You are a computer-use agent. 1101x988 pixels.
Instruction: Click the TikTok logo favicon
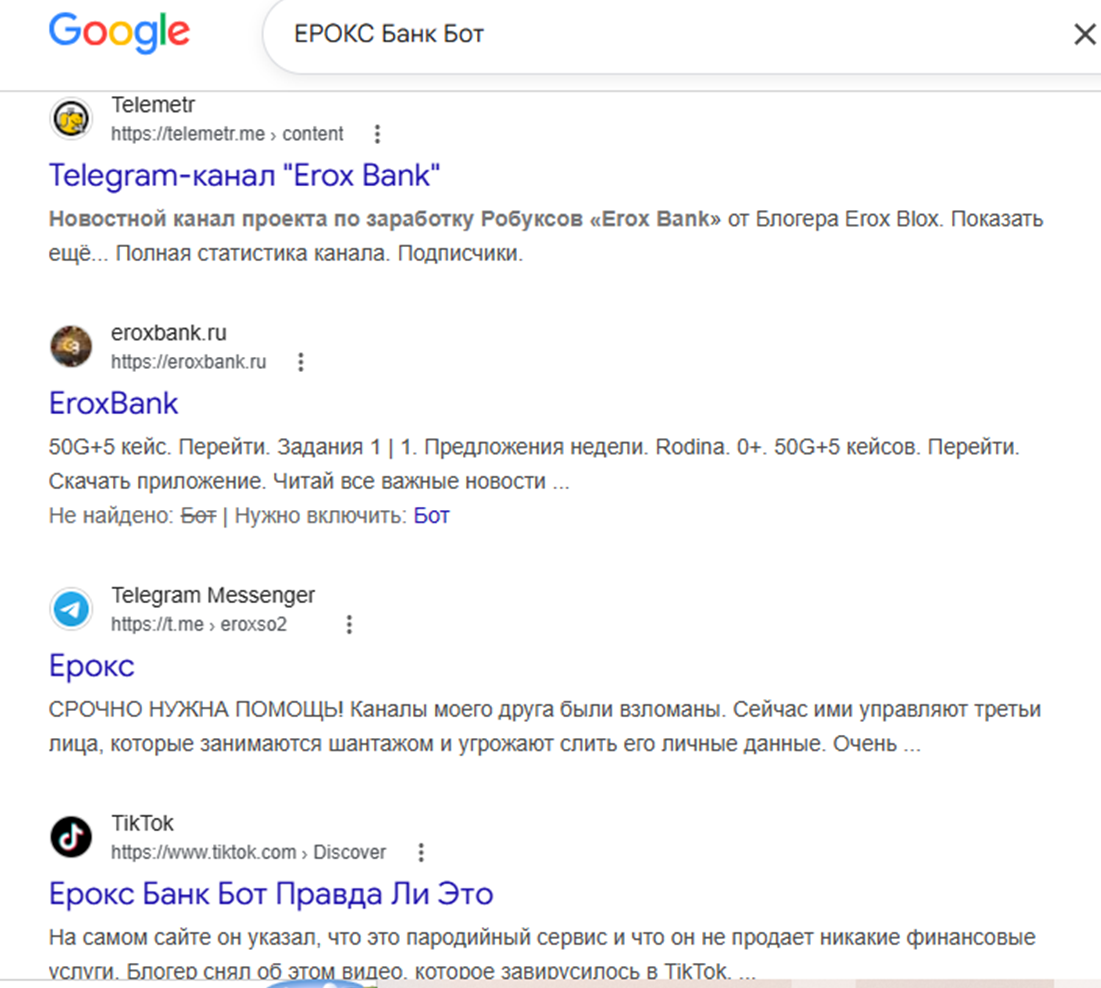coord(71,837)
